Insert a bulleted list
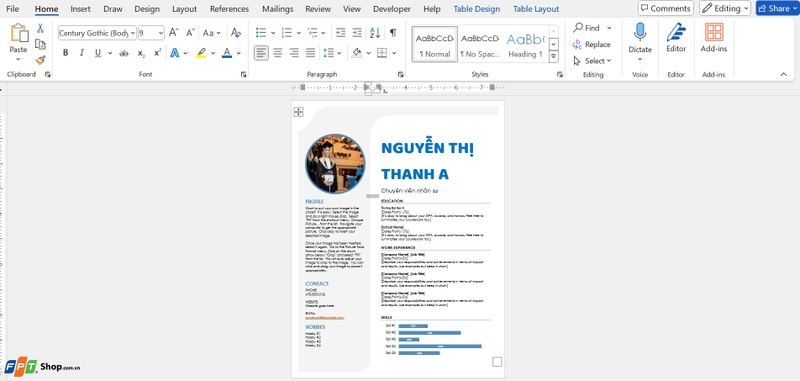The height and width of the screenshot is (381, 800). [261, 33]
